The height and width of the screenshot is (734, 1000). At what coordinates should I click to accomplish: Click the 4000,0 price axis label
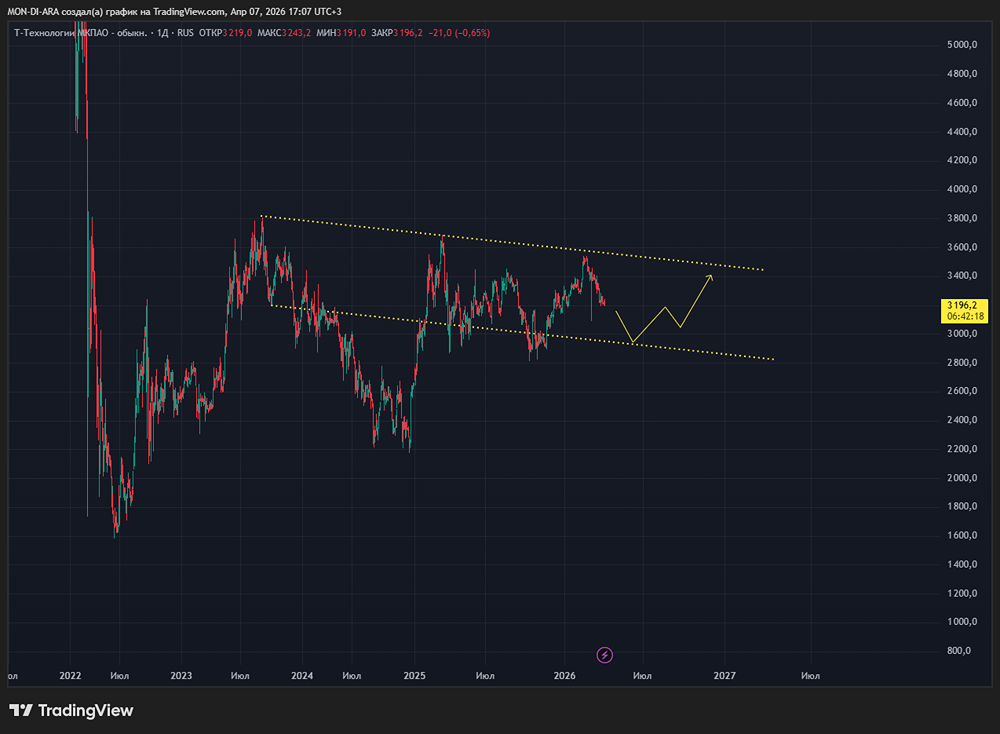[x=962, y=189]
